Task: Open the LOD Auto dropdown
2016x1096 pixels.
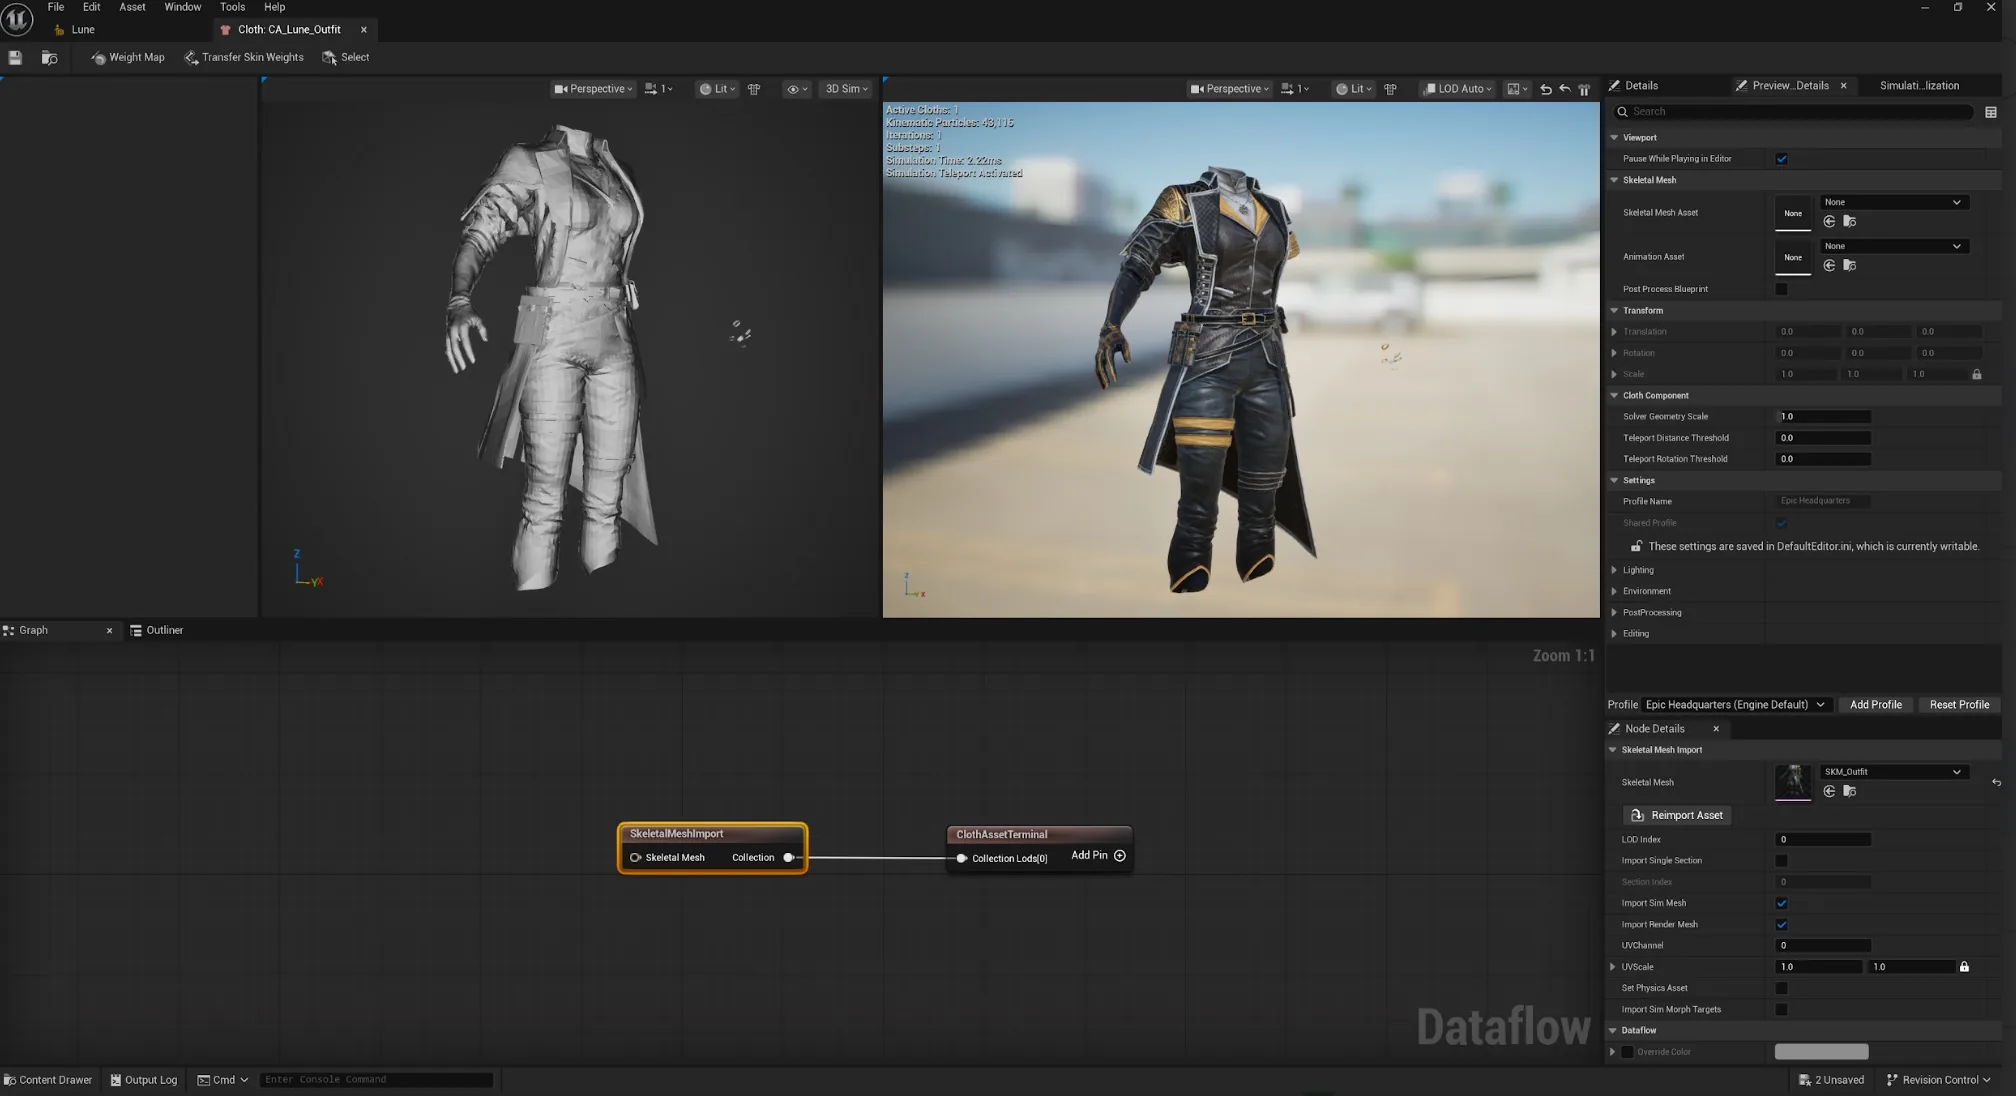Action: tap(1458, 89)
